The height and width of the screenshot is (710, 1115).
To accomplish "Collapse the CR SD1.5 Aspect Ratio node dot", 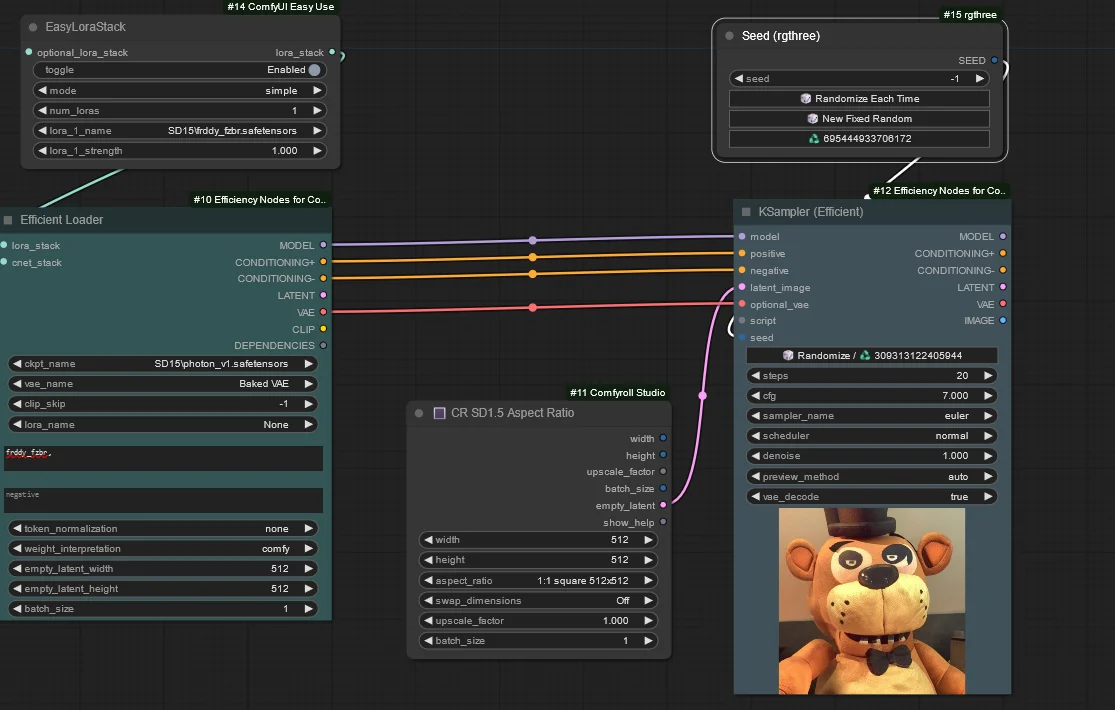I will (x=419, y=413).
